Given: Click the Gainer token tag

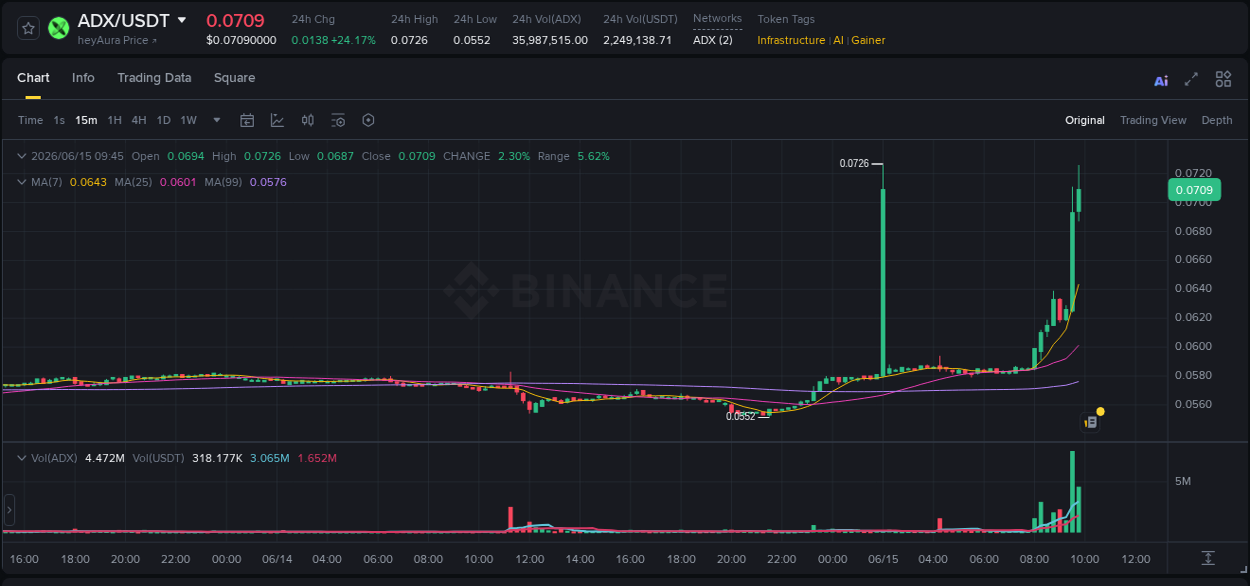Looking at the screenshot, I should click(x=868, y=40).
